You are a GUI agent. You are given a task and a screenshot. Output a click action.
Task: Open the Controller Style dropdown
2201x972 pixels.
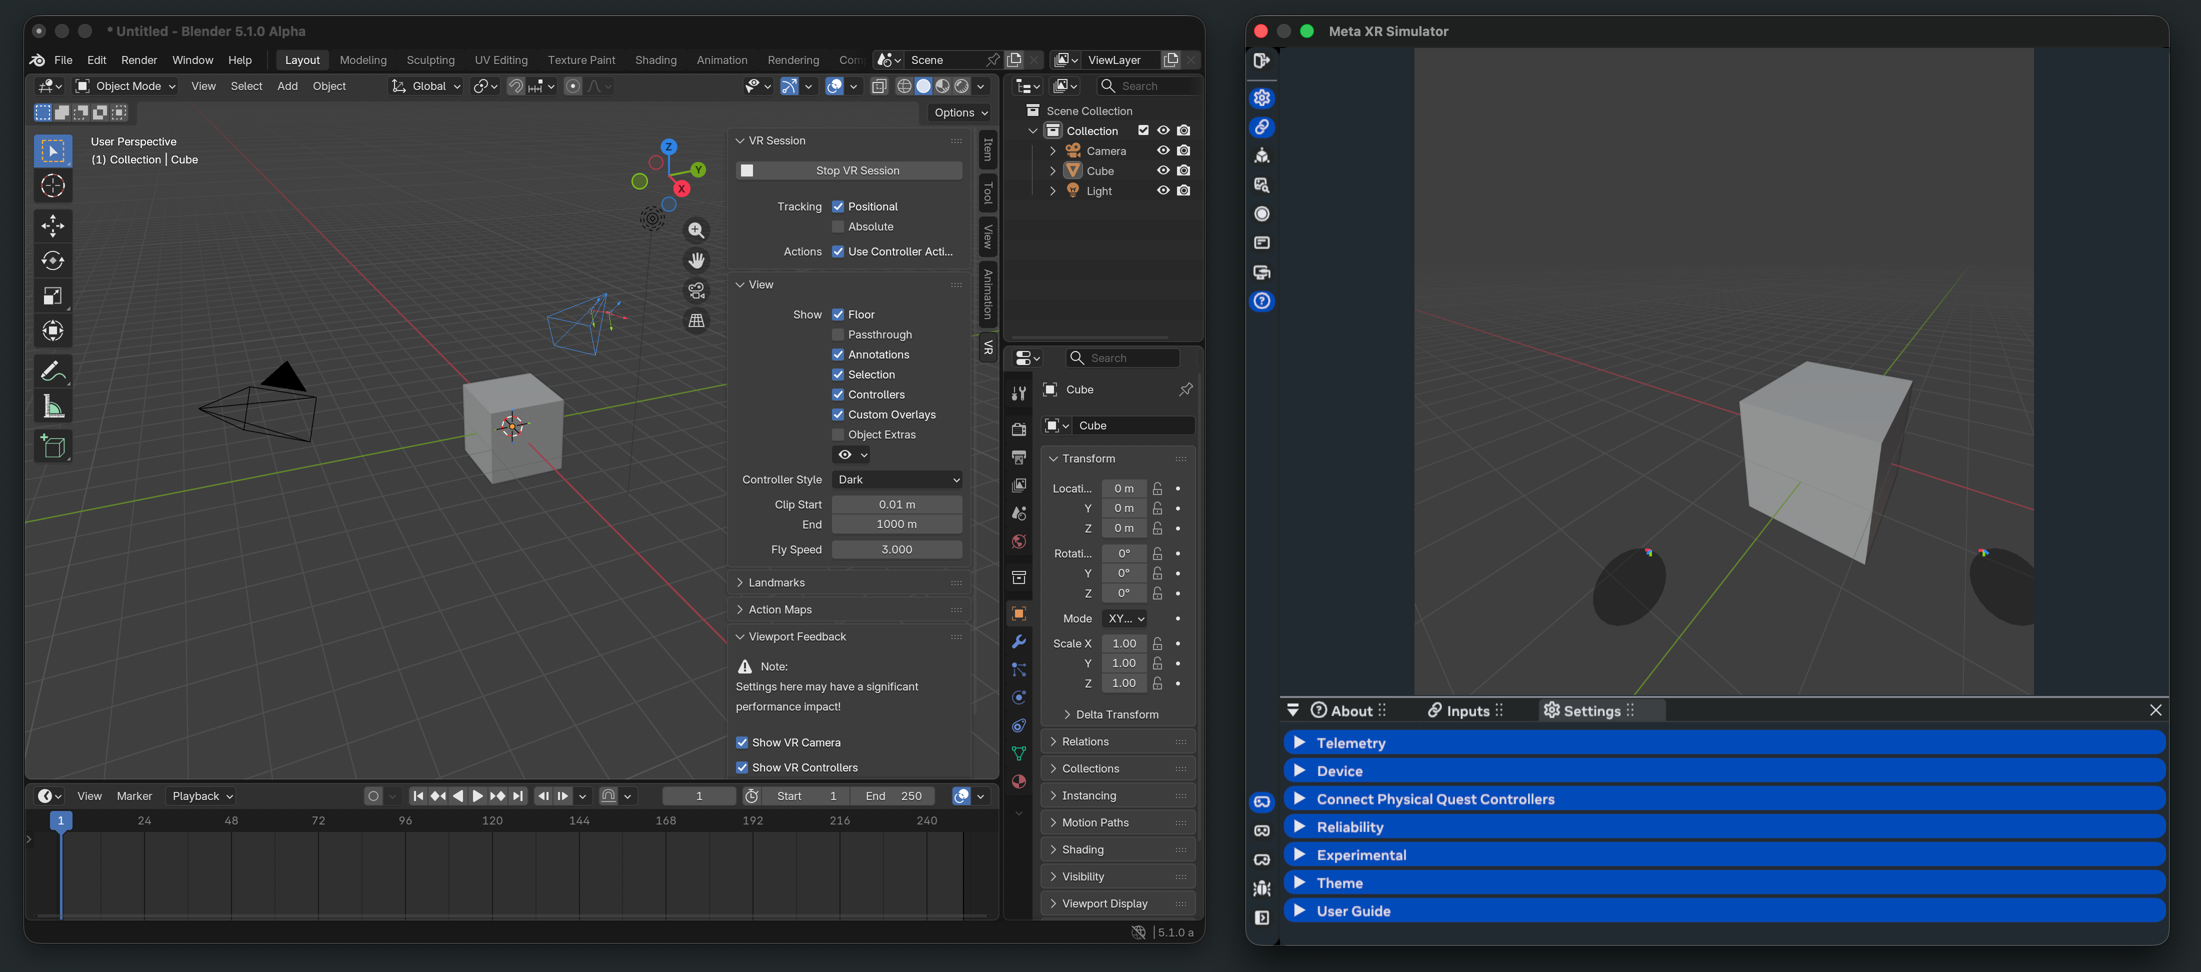pyautogui.click(x=897, y=480)
